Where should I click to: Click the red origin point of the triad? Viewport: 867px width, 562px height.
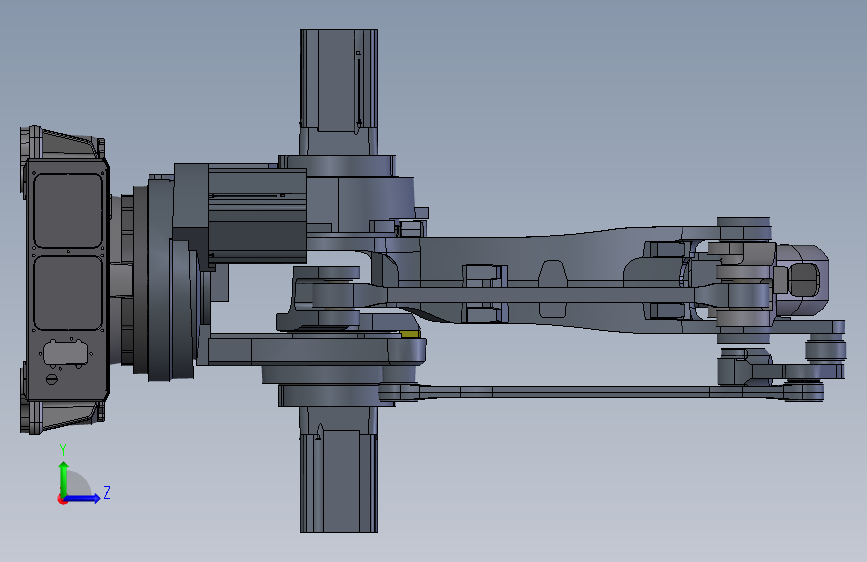pos(62,499)
